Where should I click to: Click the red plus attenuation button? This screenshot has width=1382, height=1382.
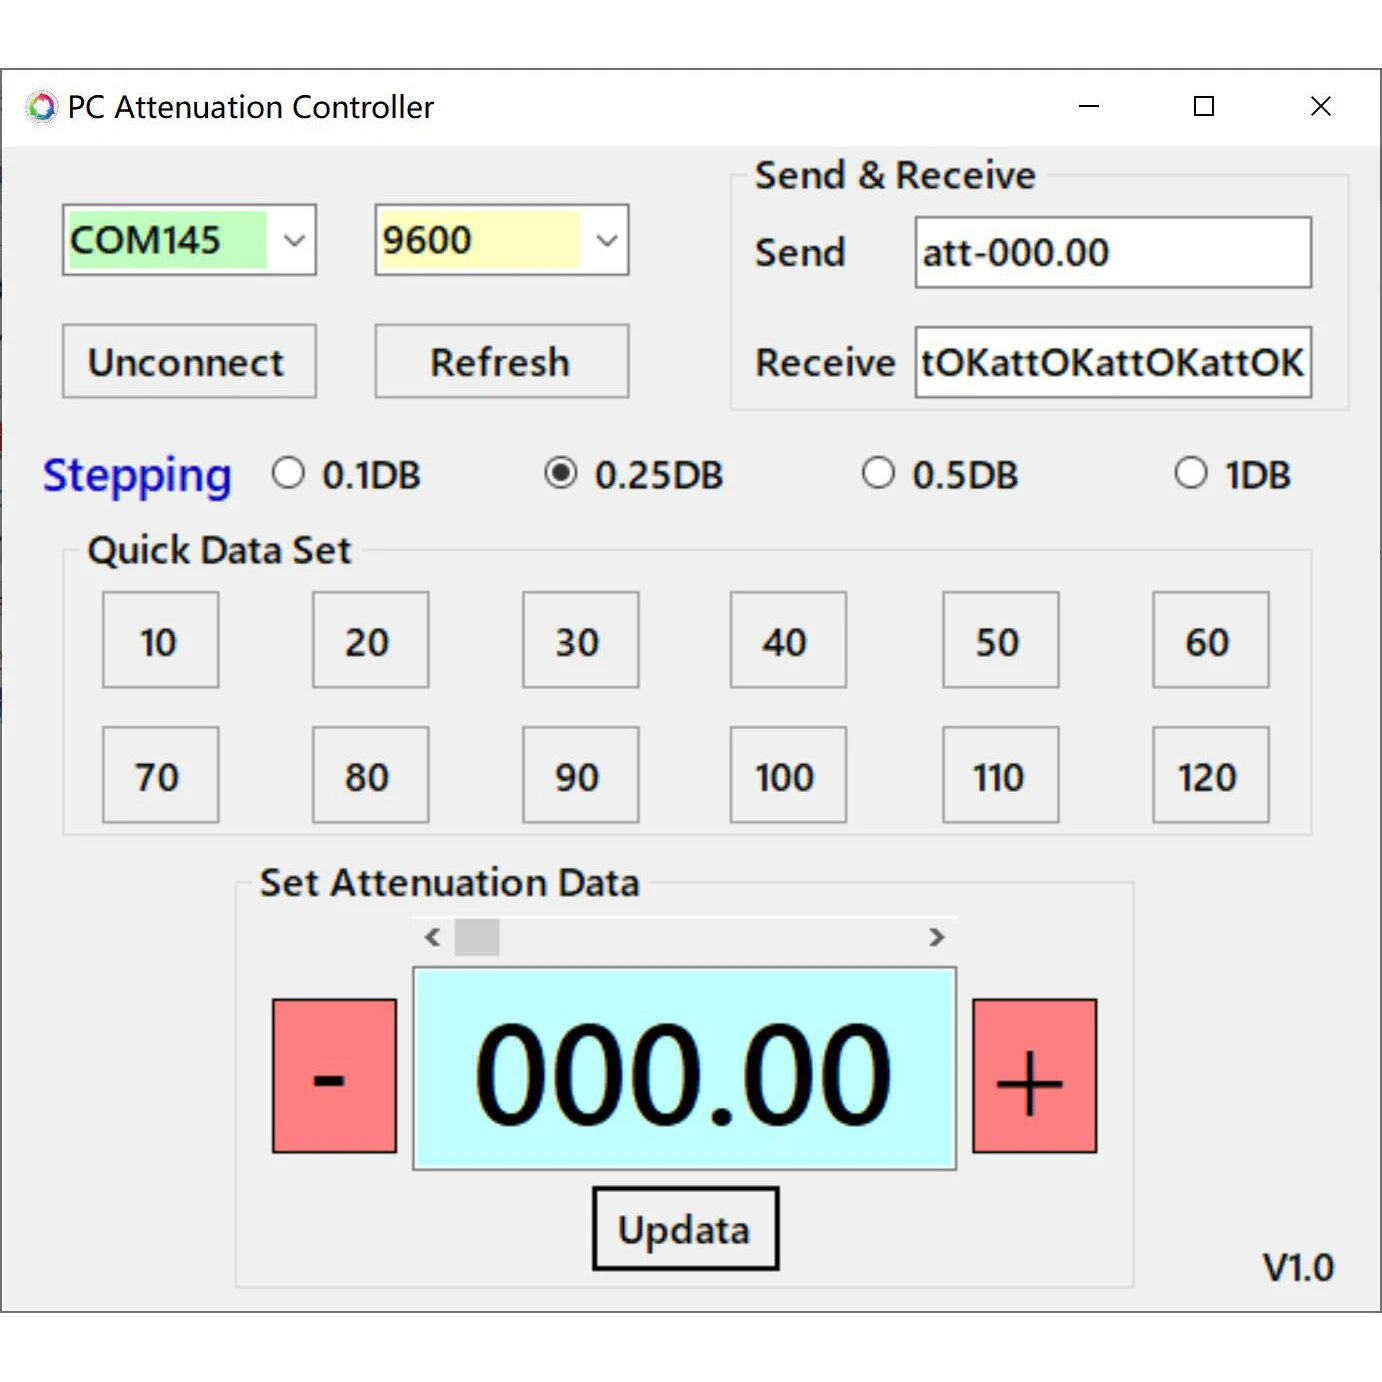pyautogui.click(x=1034, y=1076)
